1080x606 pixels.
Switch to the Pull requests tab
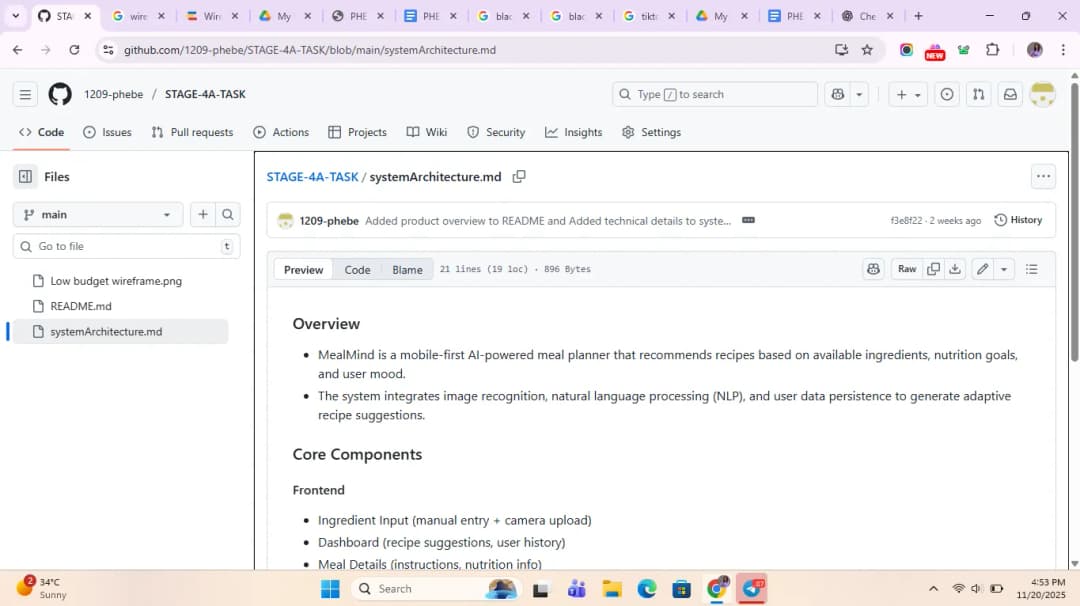coord(193,132)
